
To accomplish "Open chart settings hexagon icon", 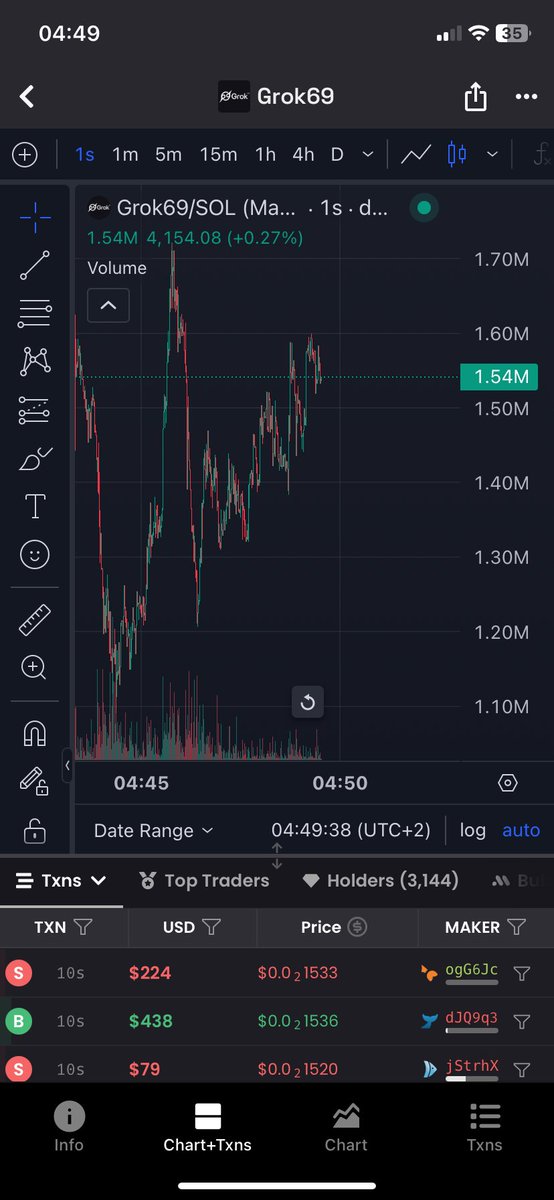I will (508, 783).
